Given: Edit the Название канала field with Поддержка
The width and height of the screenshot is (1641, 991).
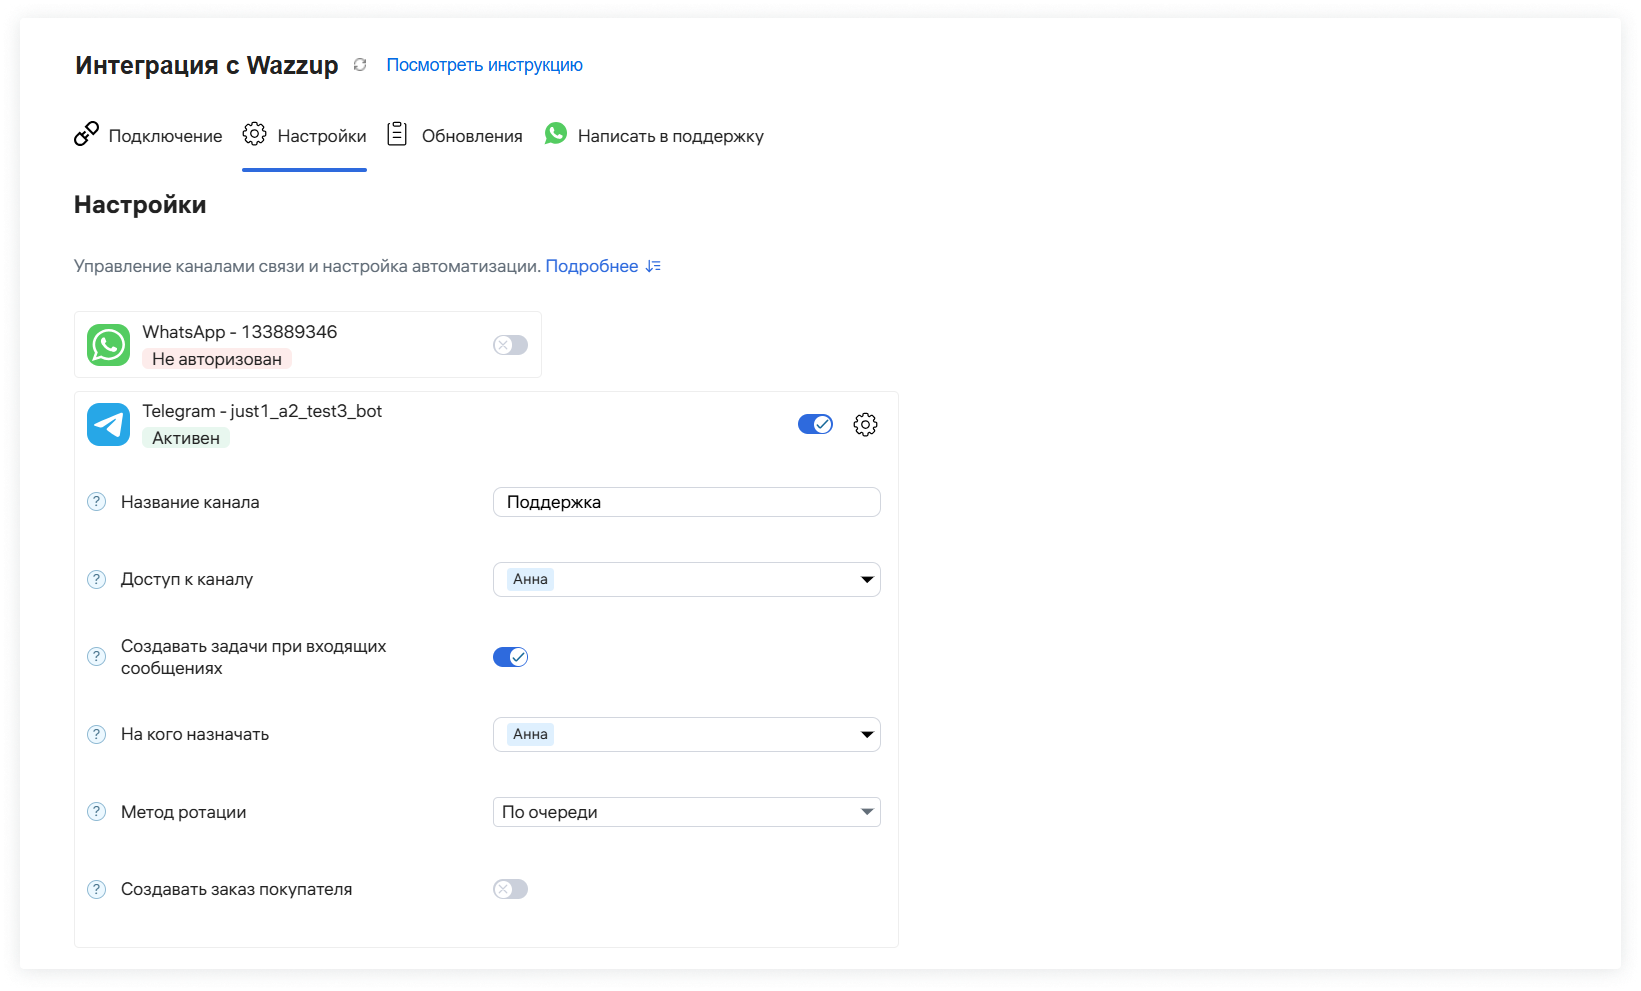Looking at the screenshot, I should click(x=687, y=502).
